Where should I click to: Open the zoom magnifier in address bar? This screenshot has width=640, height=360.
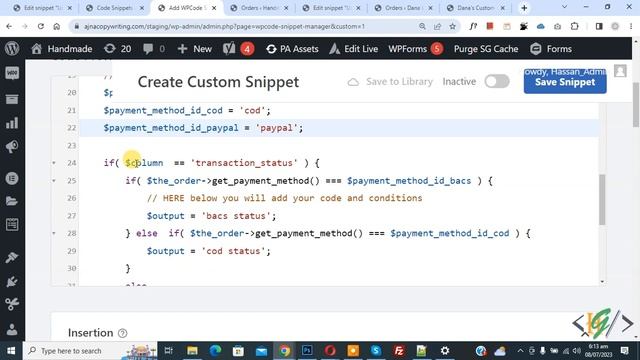coord(422,27)
